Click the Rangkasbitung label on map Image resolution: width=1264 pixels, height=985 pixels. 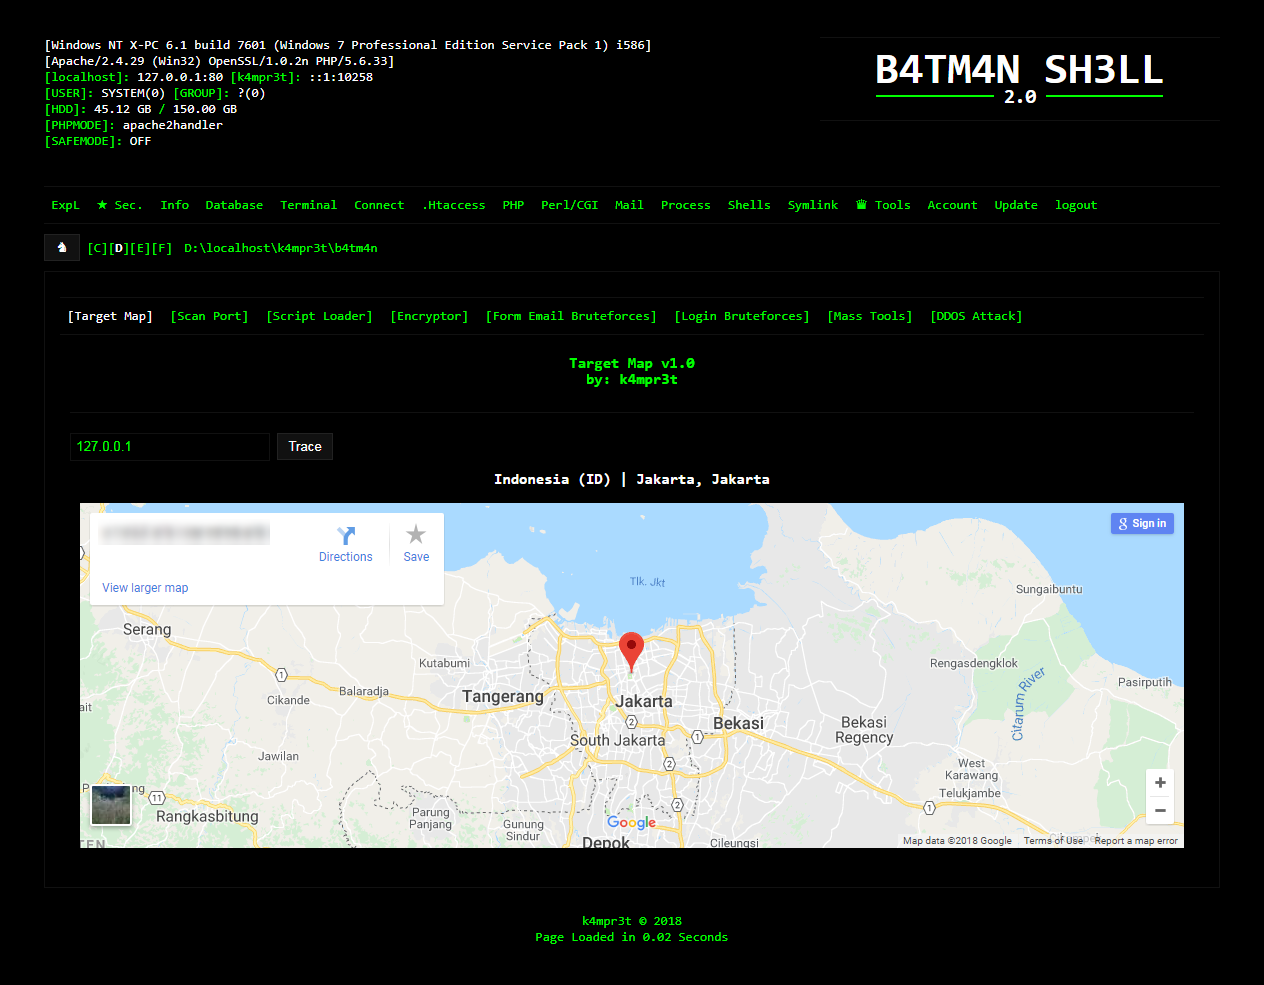207,816
